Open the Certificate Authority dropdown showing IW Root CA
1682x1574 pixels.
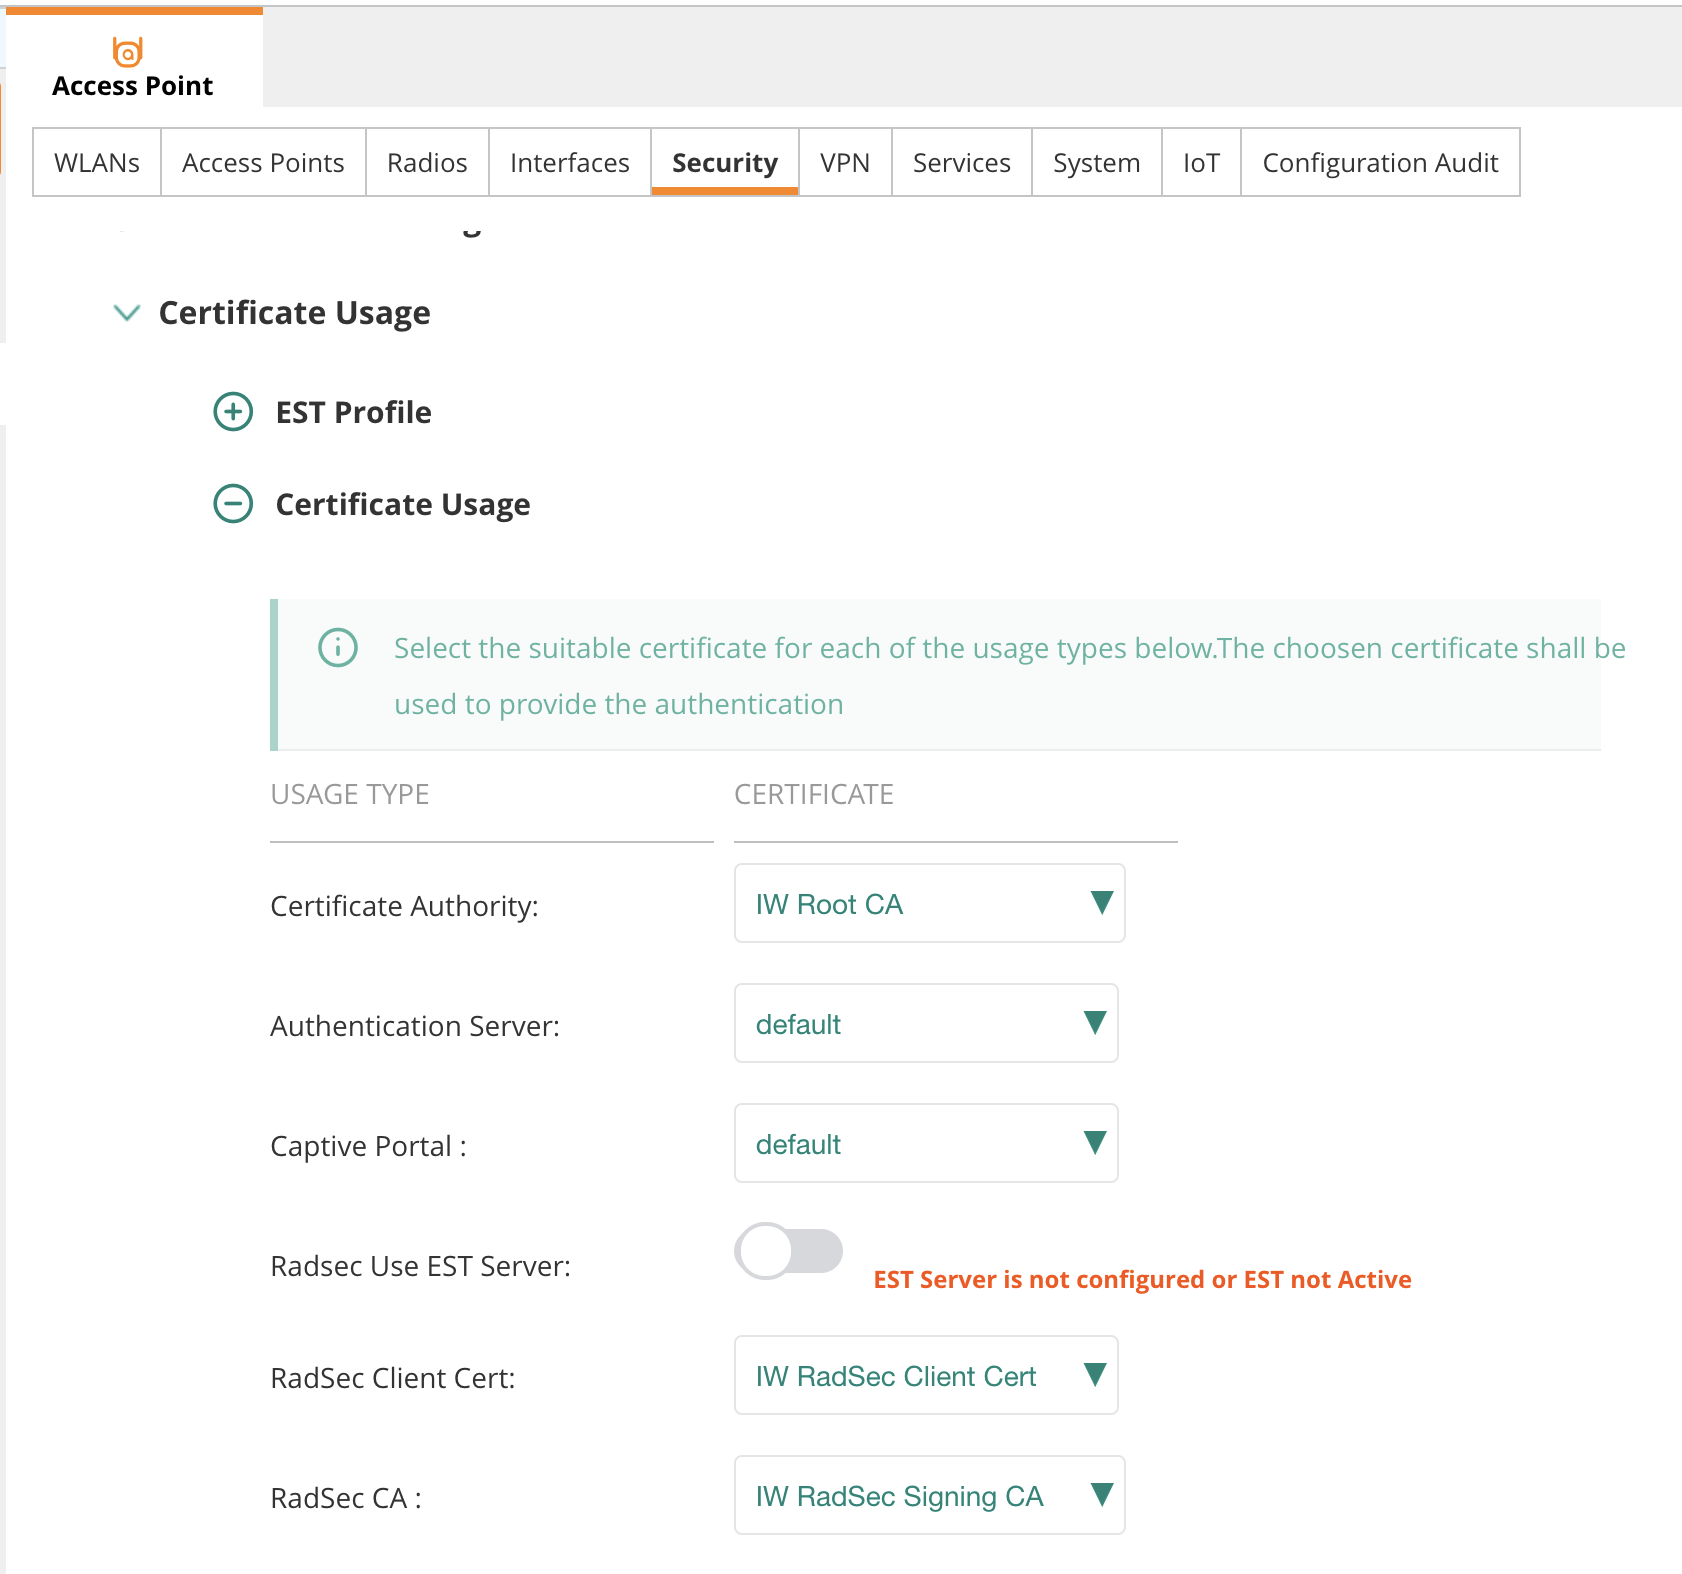pos(928,903)
